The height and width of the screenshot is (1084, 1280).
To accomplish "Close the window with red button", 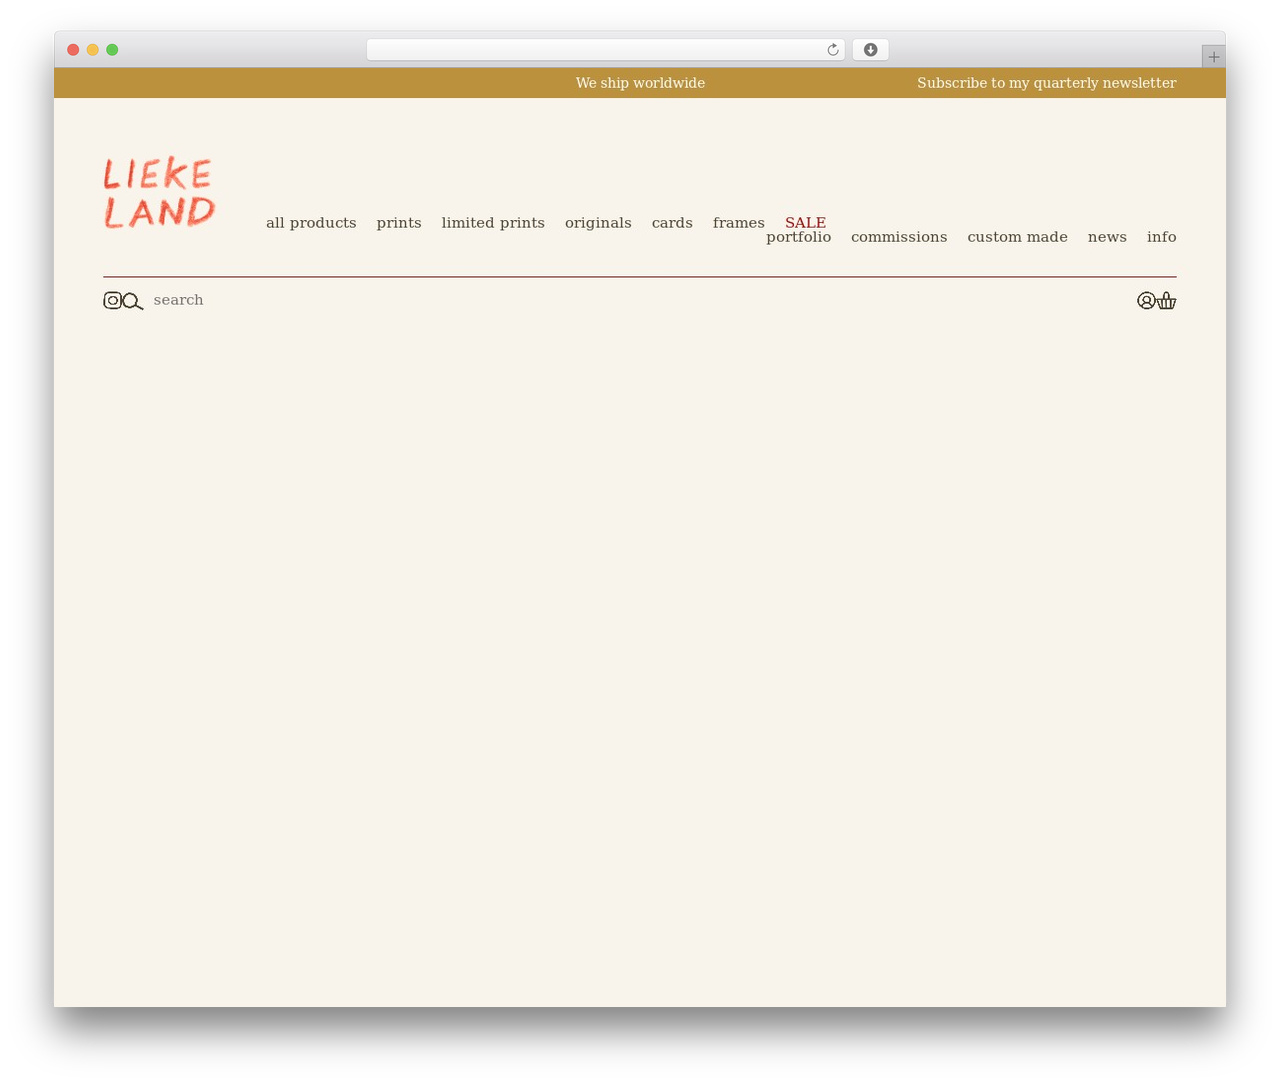I will [x=73, y=50].
